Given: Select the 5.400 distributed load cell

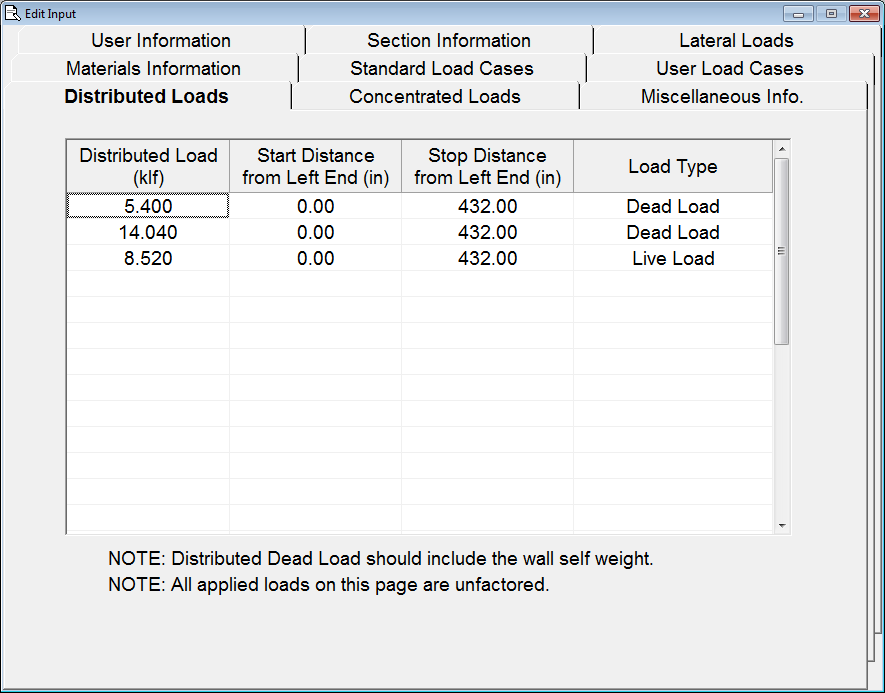Looking at the screenshot, I should [148, 207].
